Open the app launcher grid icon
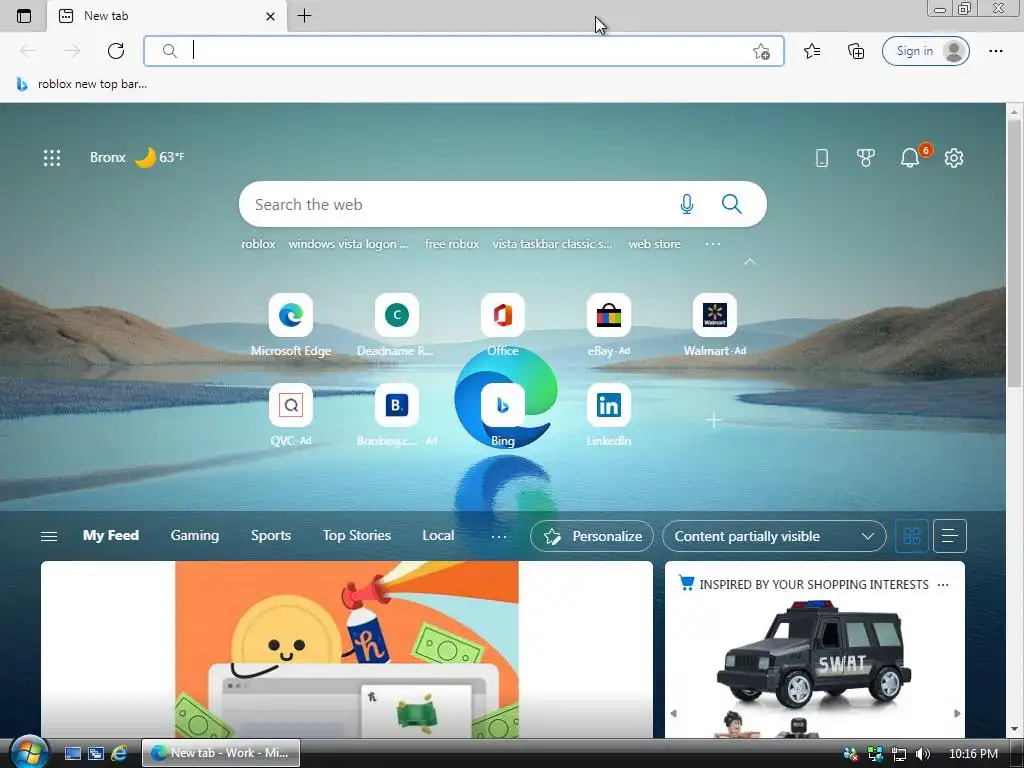Viewport: 1024px width, 768px height. click(x=52, y=157)
